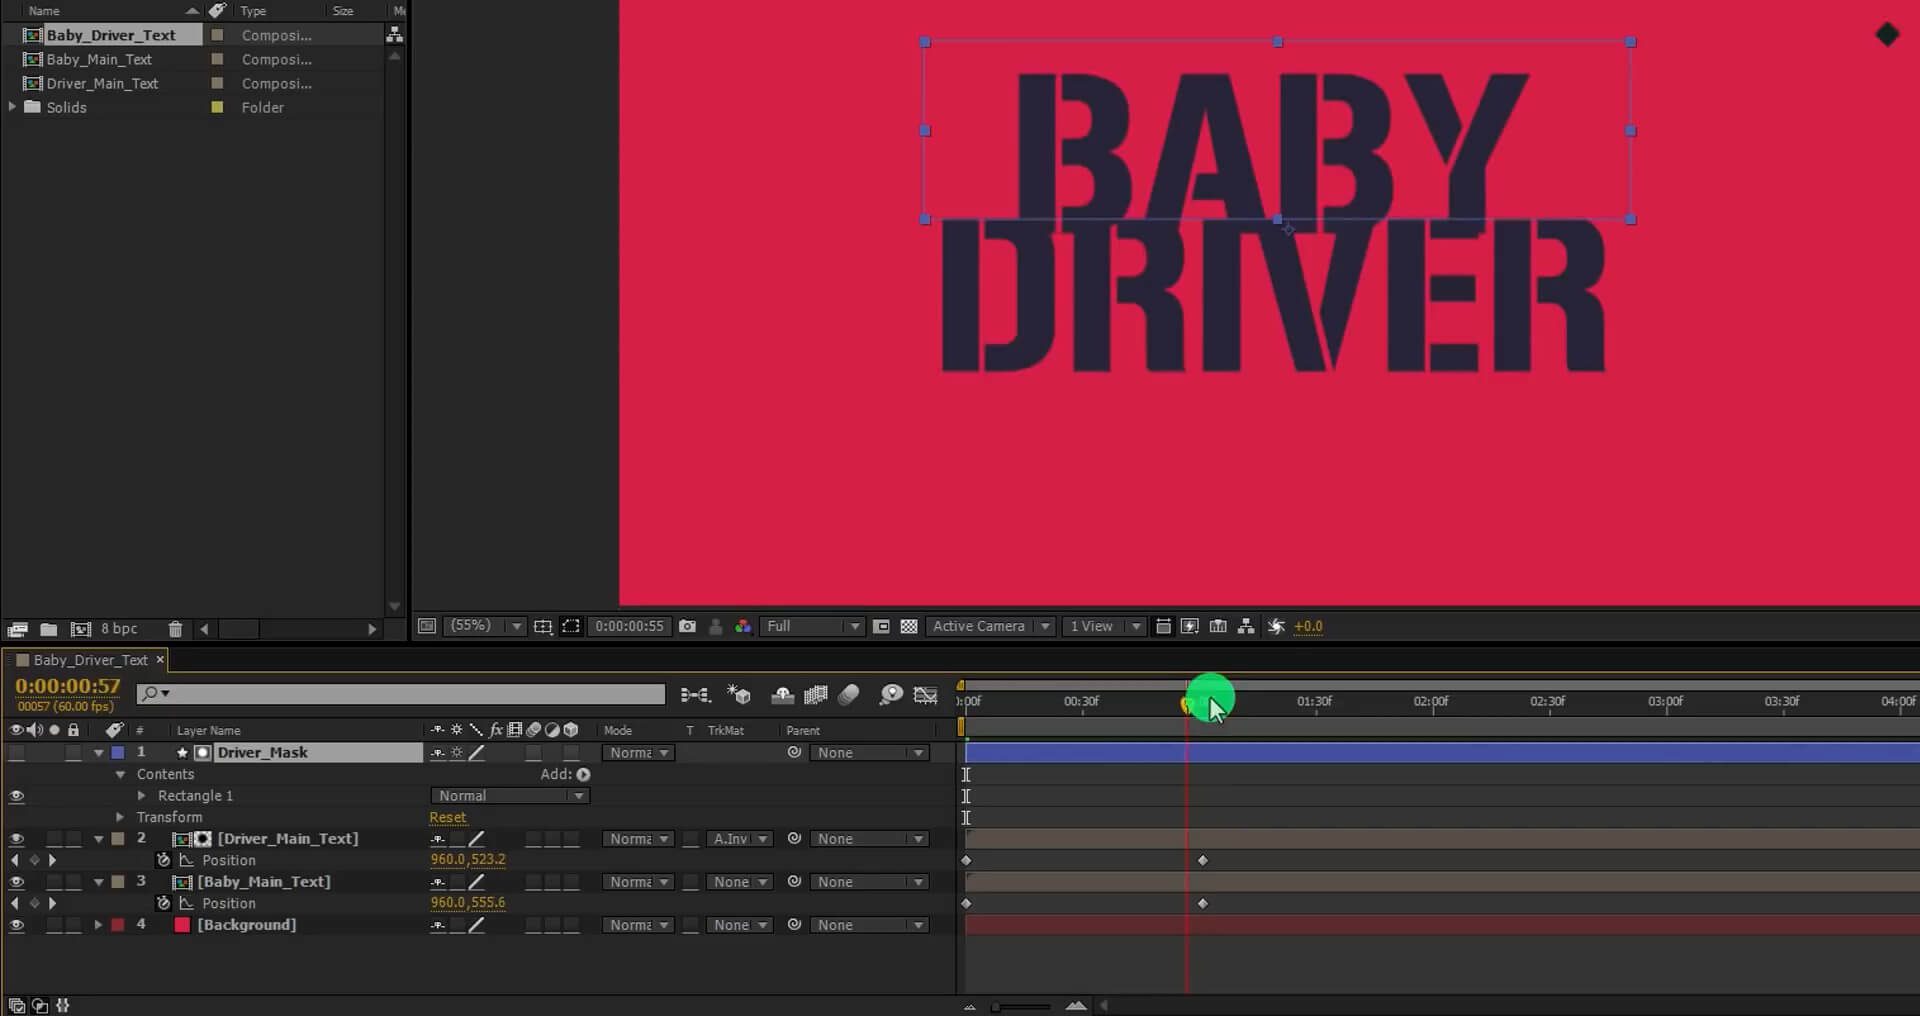Expand the Solids folder
1920x1016 pixels.
click(12, 106)
